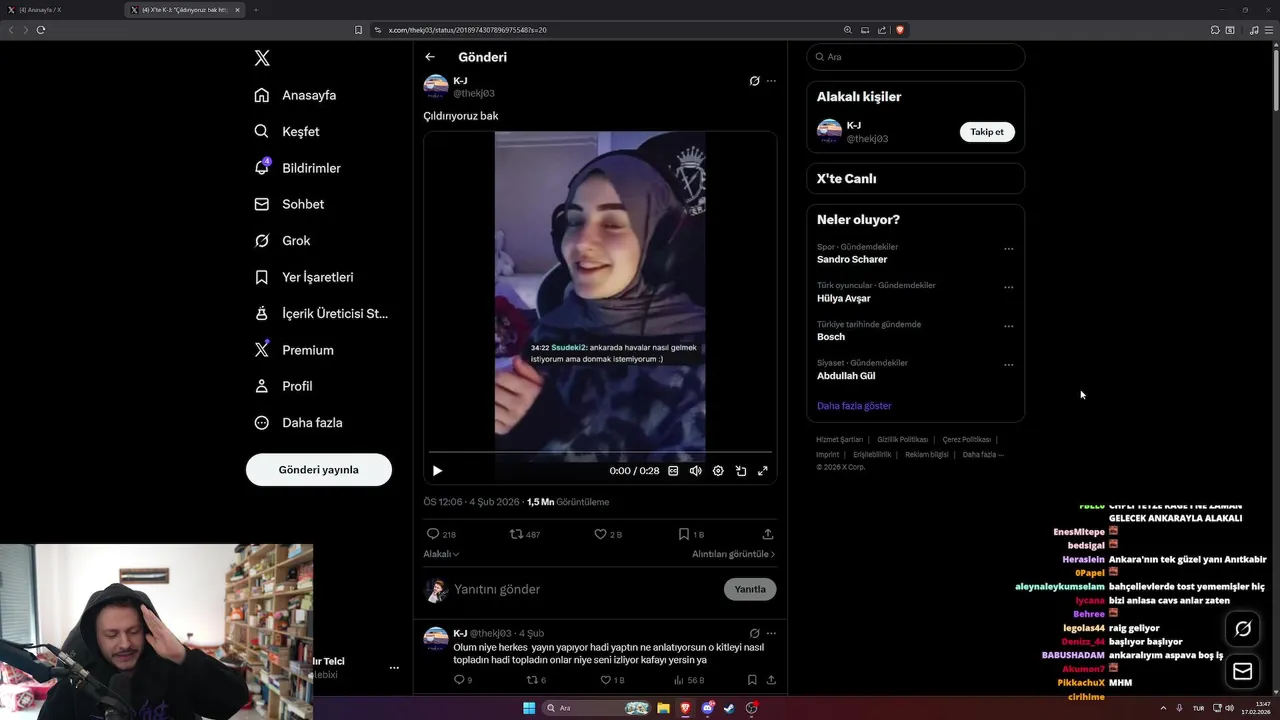The height and width of the screenshot is (720, 1280).
Task: Open Sohbet messages in sidebar
Action: (289, 204)
